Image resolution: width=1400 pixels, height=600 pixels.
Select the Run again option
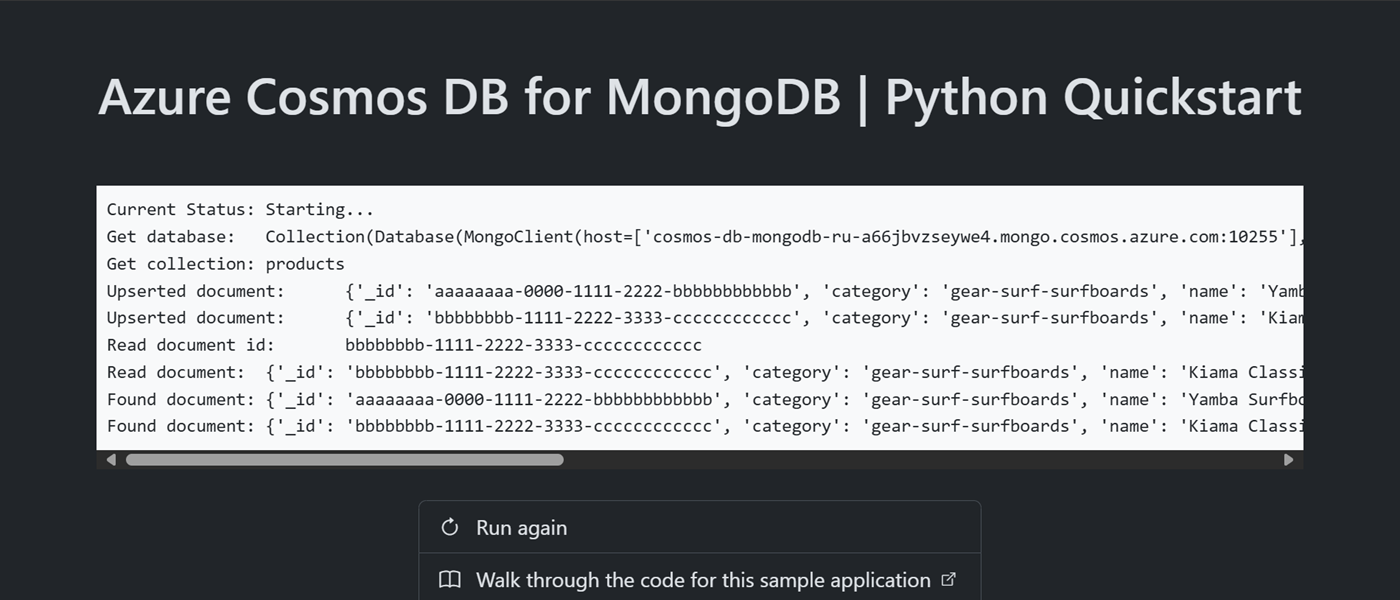tap(521, 527)
